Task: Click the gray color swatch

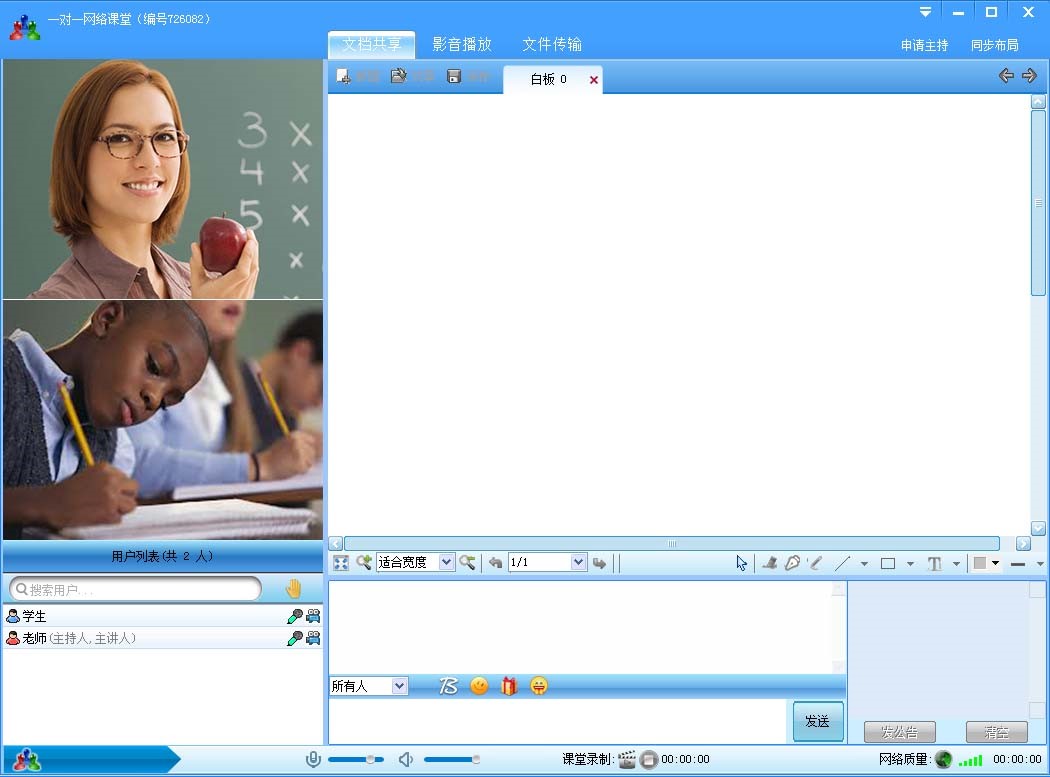Action: tap(980, 563)
